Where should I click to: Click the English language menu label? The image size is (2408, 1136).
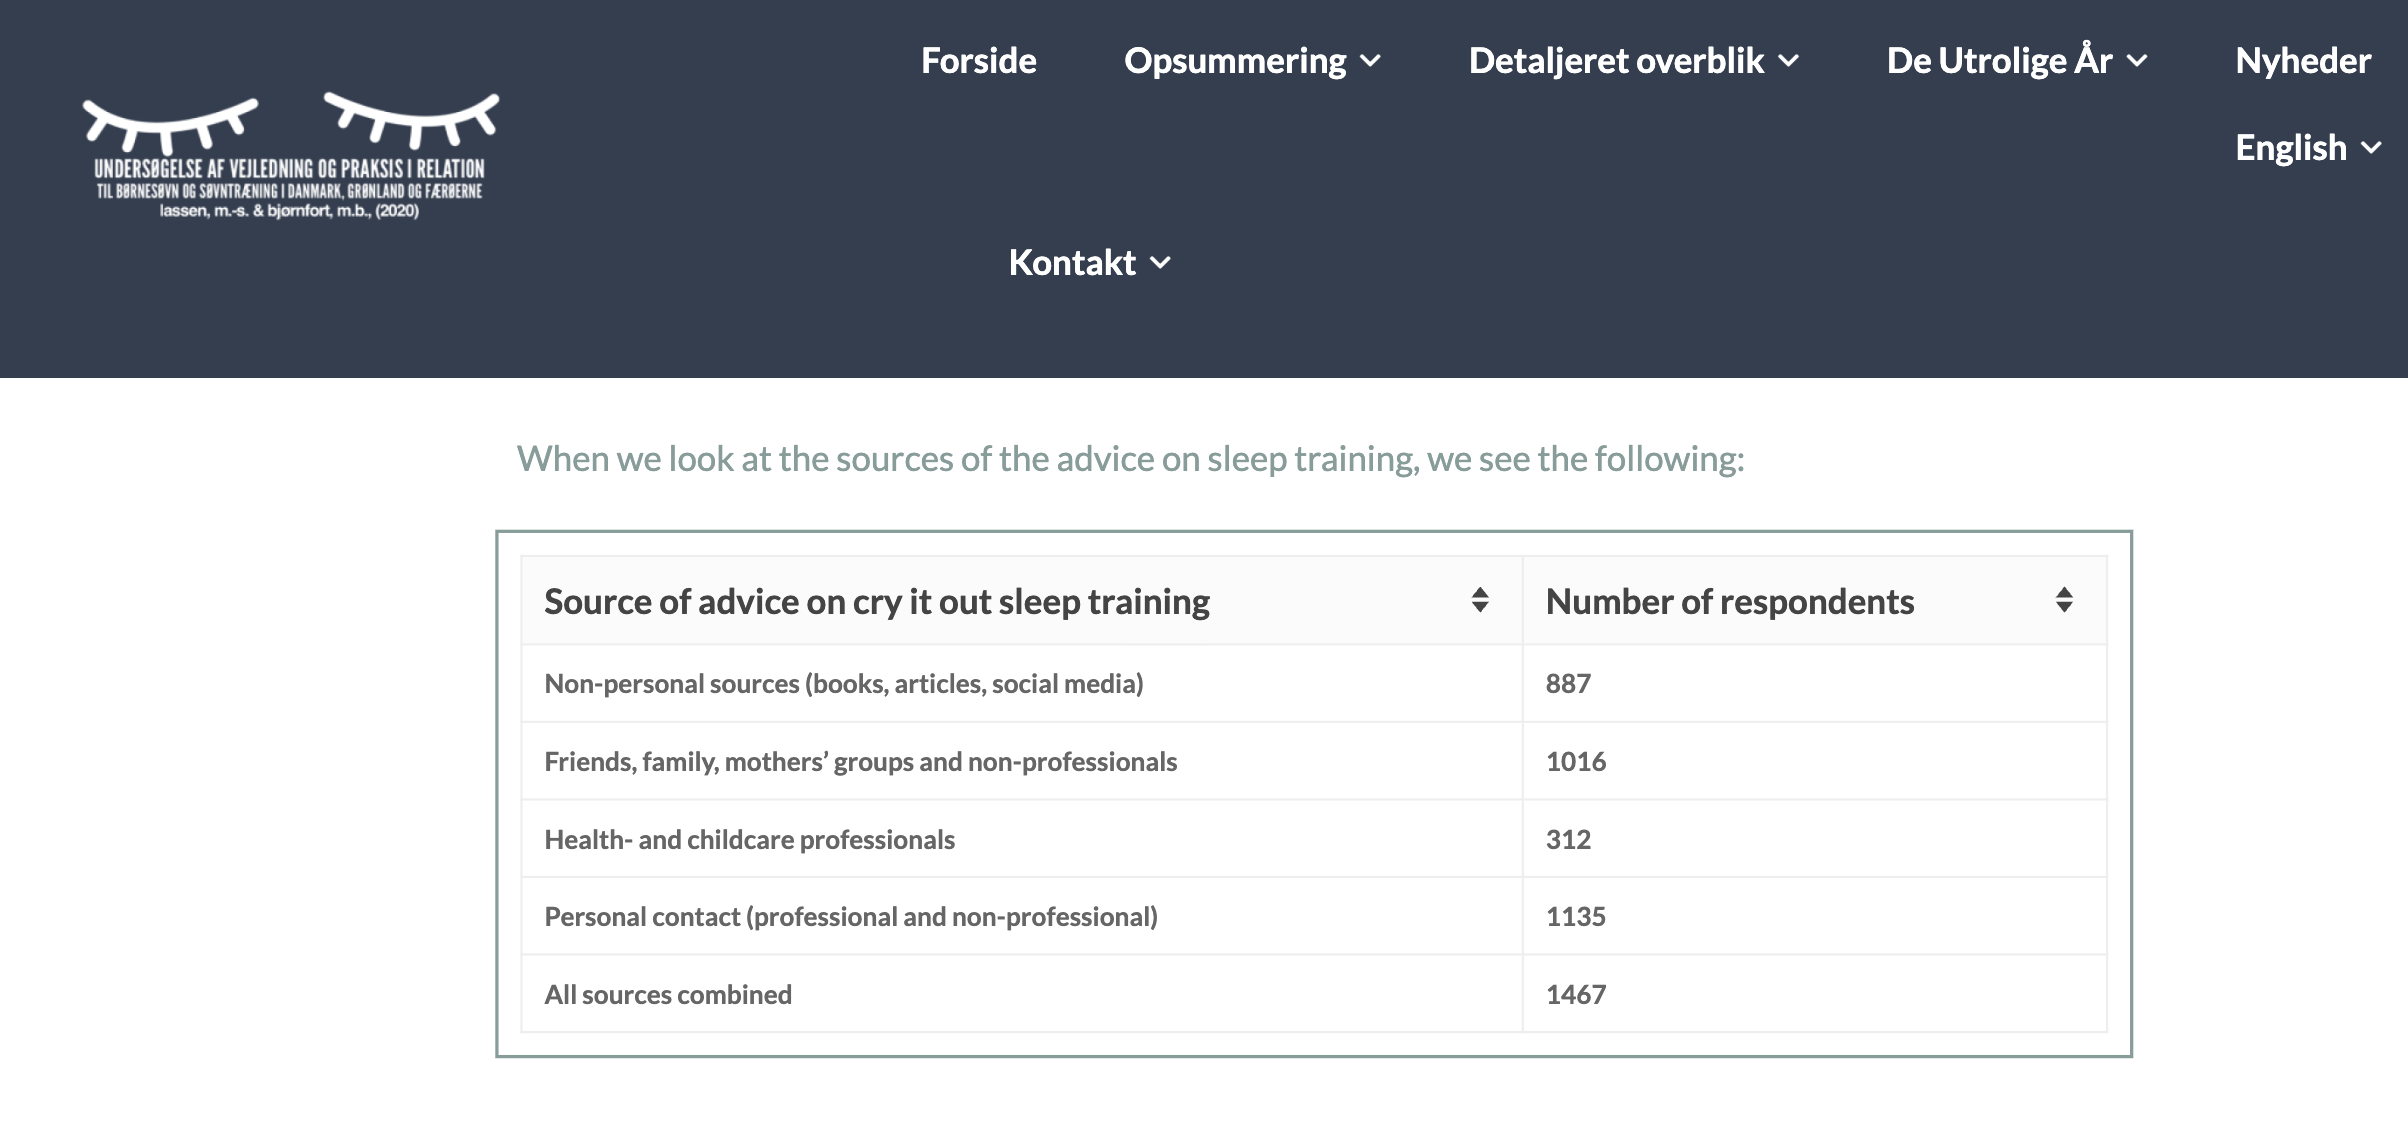2291,148
